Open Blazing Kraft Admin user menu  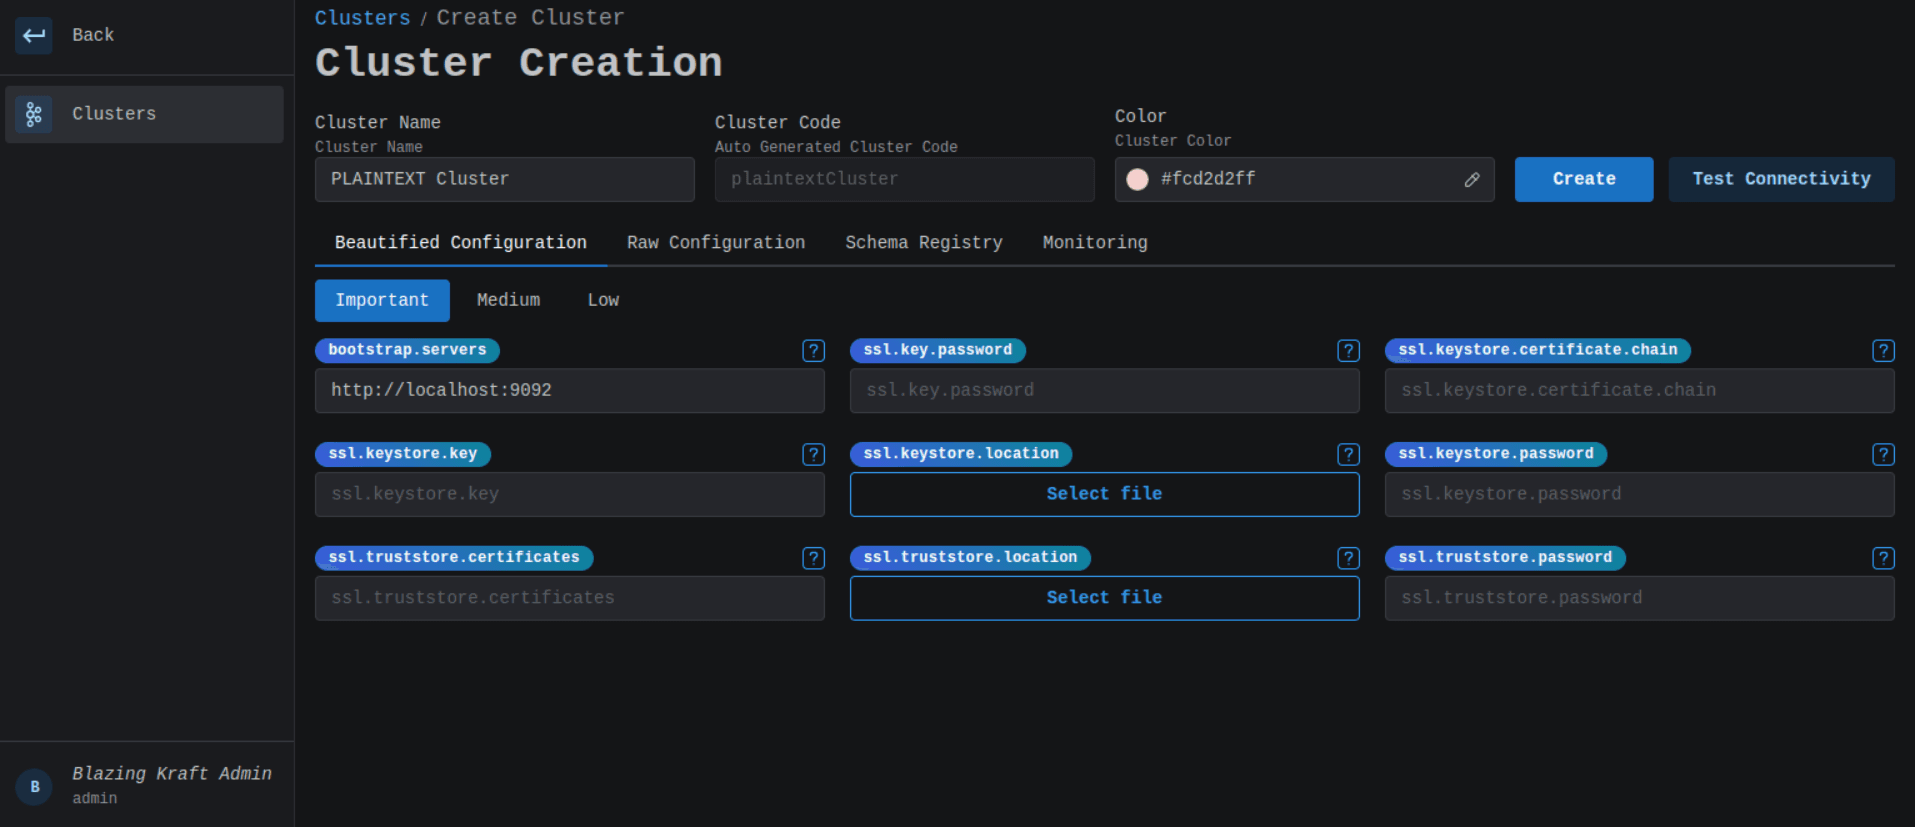coord(147,785)
